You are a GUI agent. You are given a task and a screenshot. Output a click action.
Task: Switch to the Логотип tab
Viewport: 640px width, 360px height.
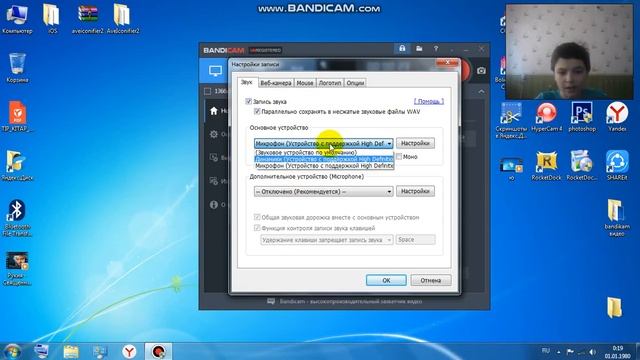click(x=330, y=83)
